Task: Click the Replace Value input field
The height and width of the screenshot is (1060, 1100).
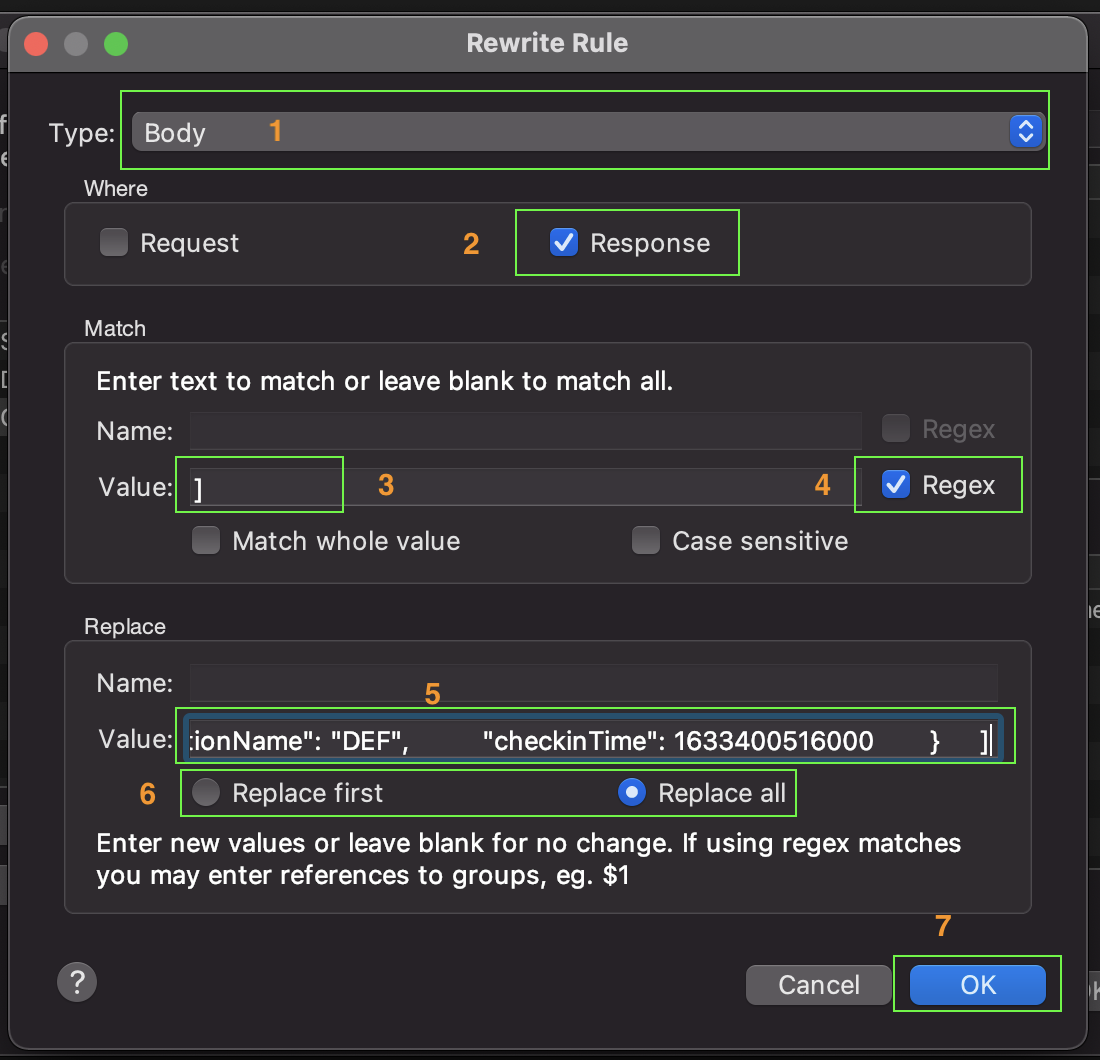Action: pyautogui.click(x=591, y=739)
